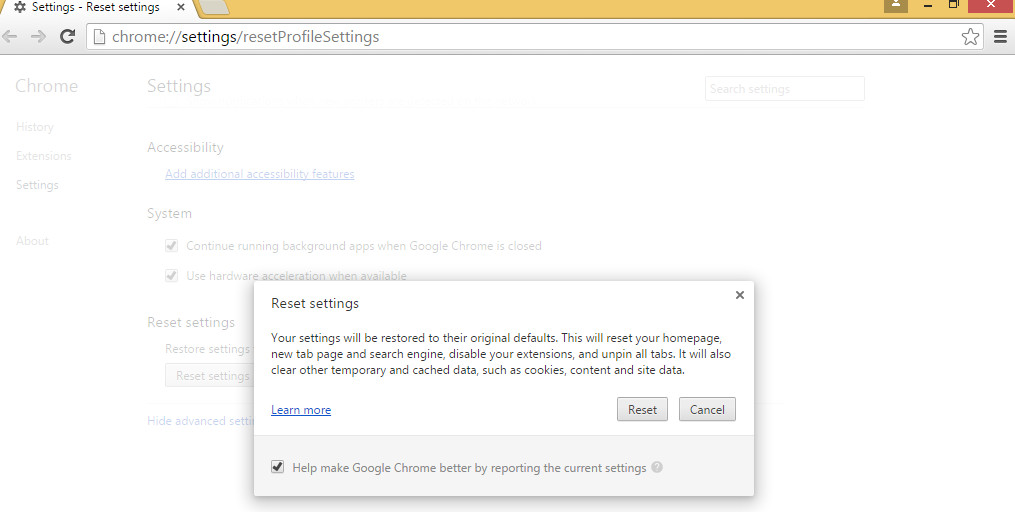Toggle Use hardware acceleration checkbox
Viewport: 1015px width, 512px height.
(172, 275)
